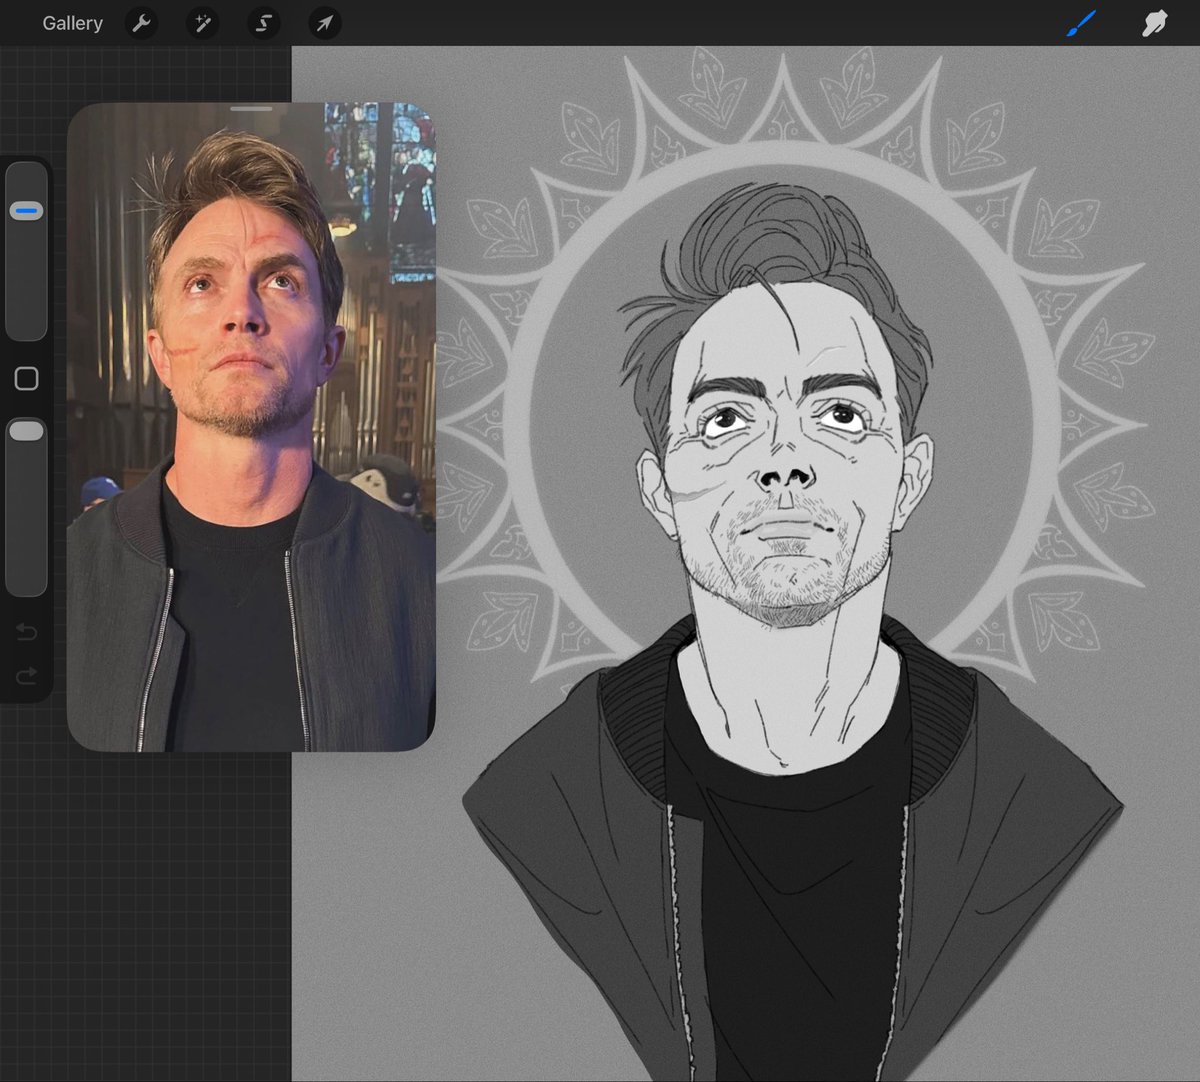Open the Actions wrench menu
The height and width of the screenshot is (1082, 1200).
tap(142, 23)
